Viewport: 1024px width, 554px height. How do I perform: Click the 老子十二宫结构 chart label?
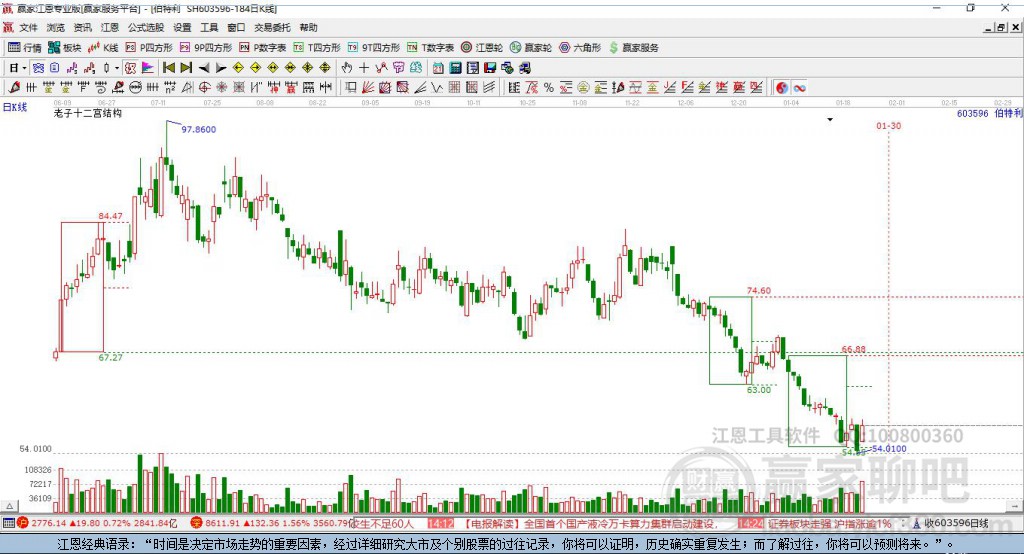88,113
